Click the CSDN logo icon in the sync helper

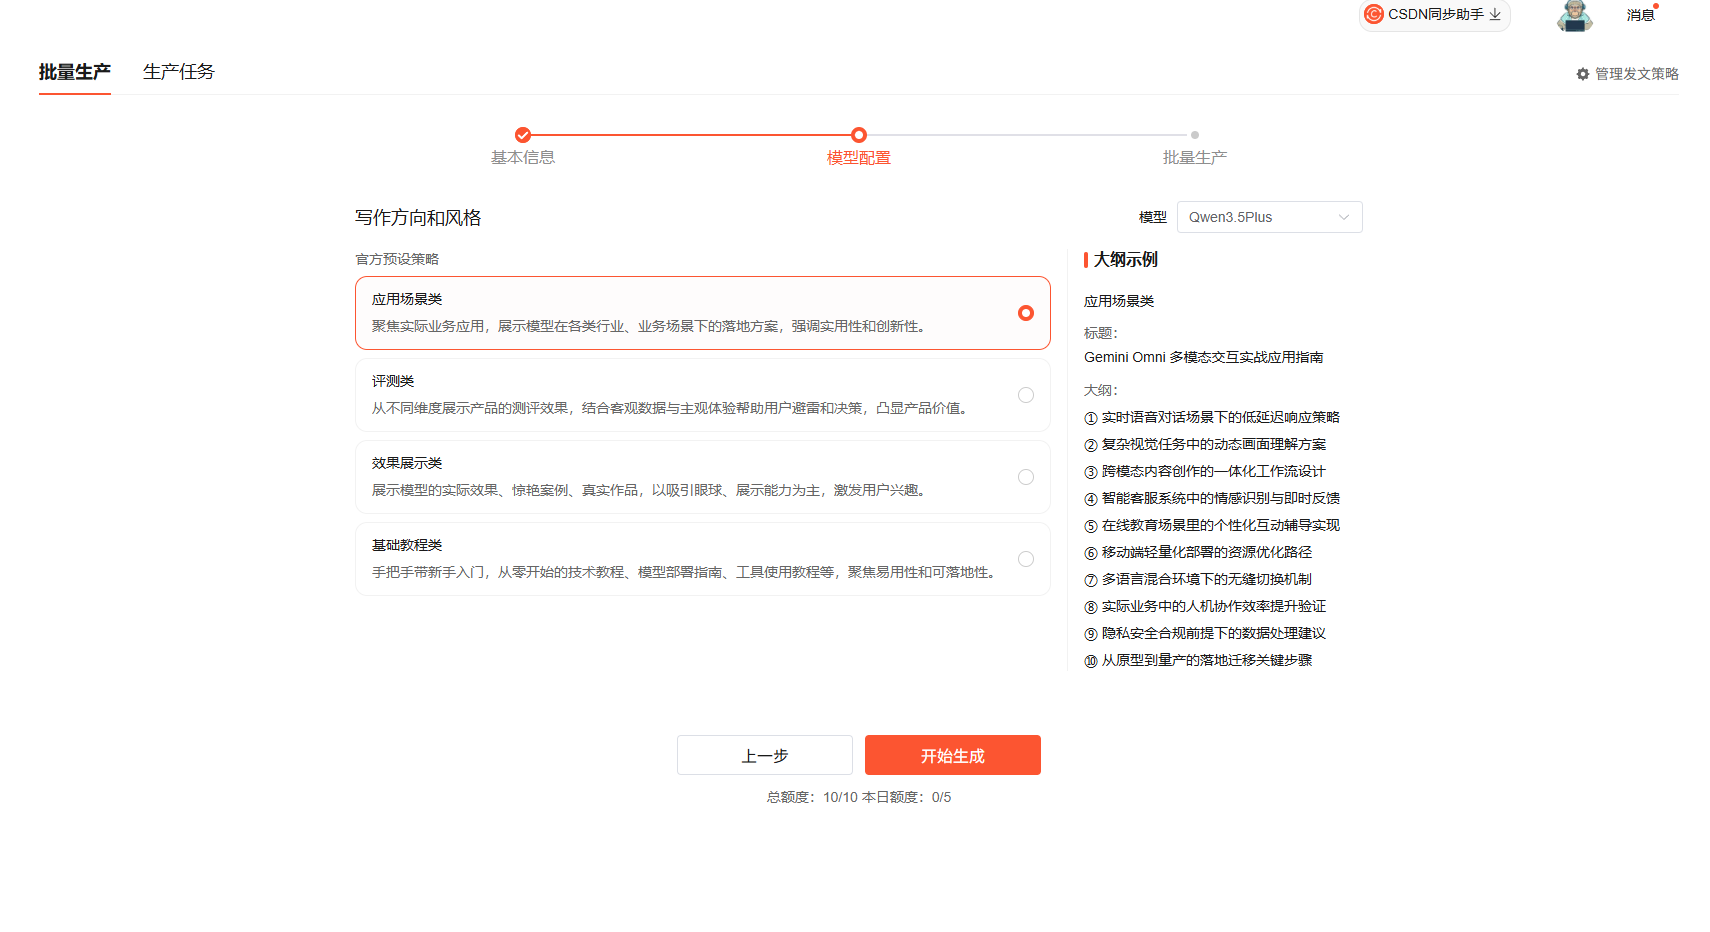pos(1374,14)
